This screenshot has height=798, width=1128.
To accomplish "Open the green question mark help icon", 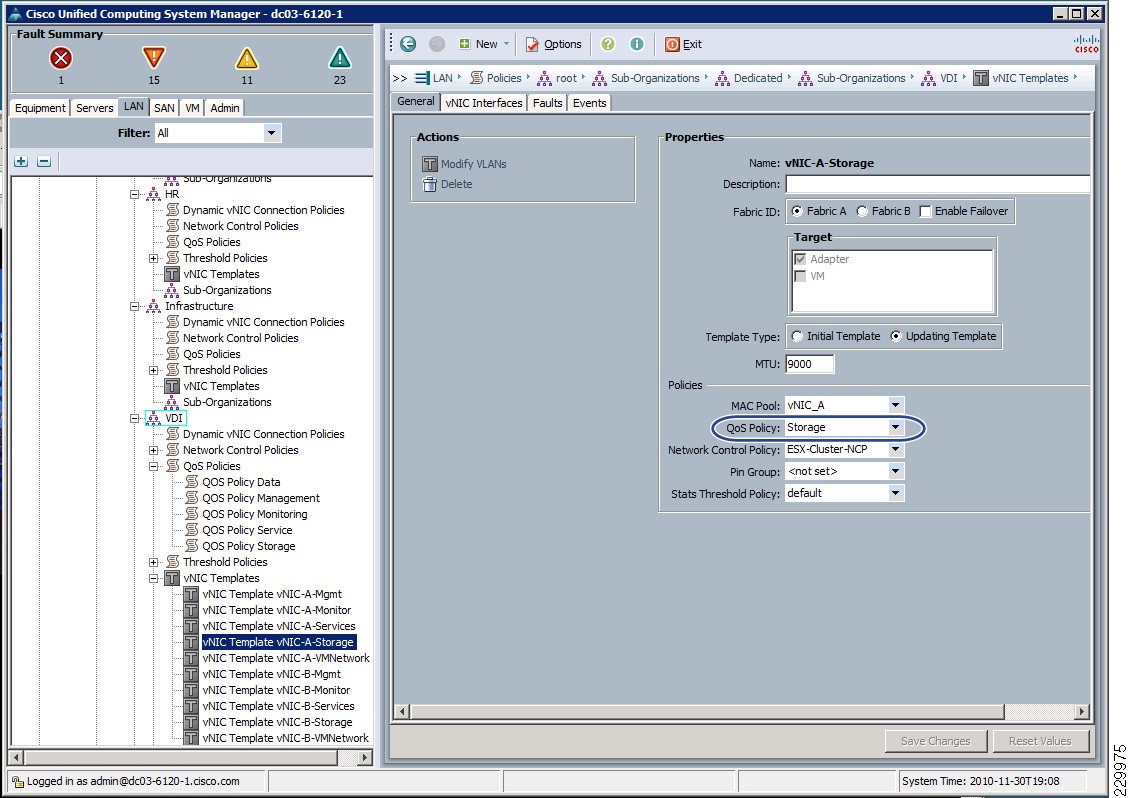I will point(608,44).
